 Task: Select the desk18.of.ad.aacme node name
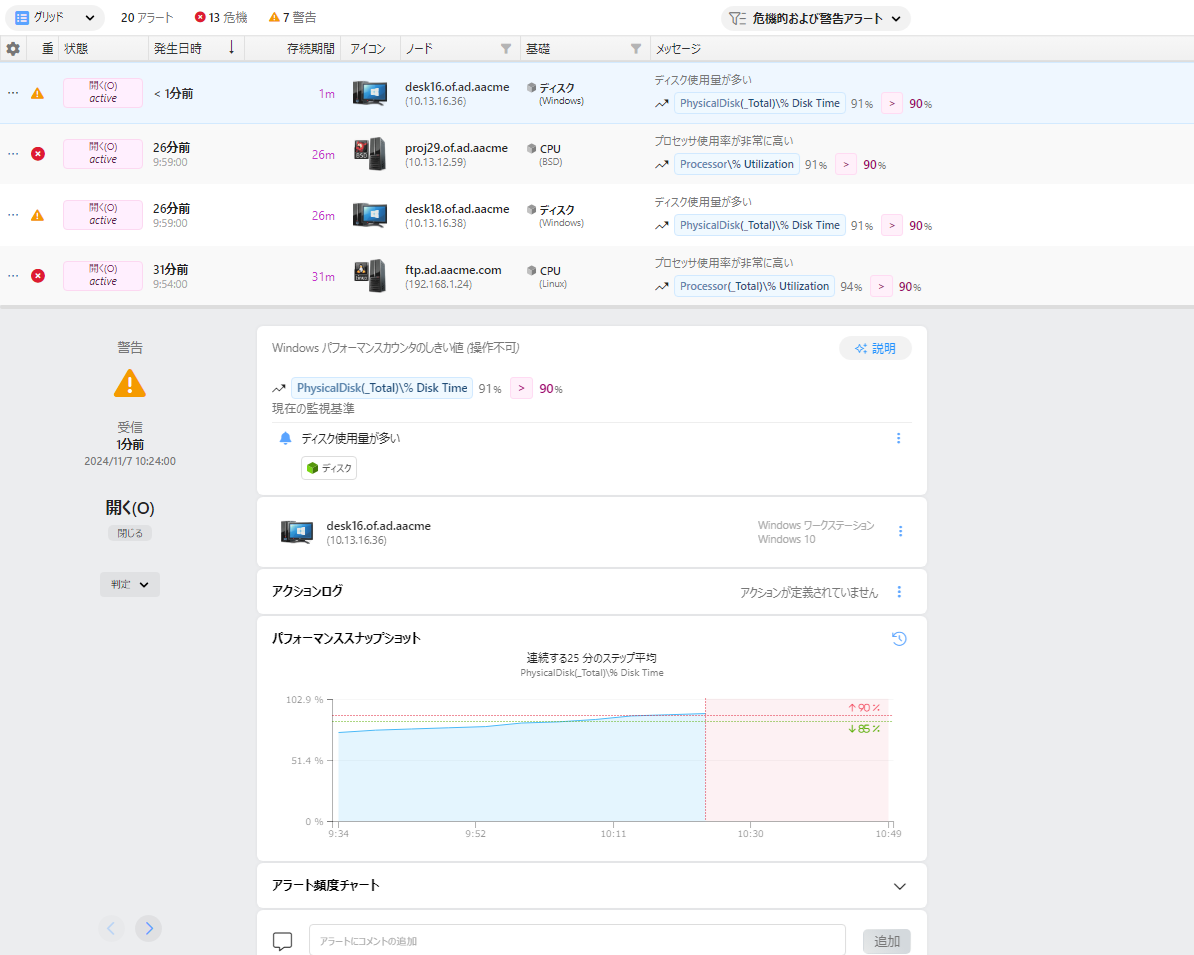point(457,209)
